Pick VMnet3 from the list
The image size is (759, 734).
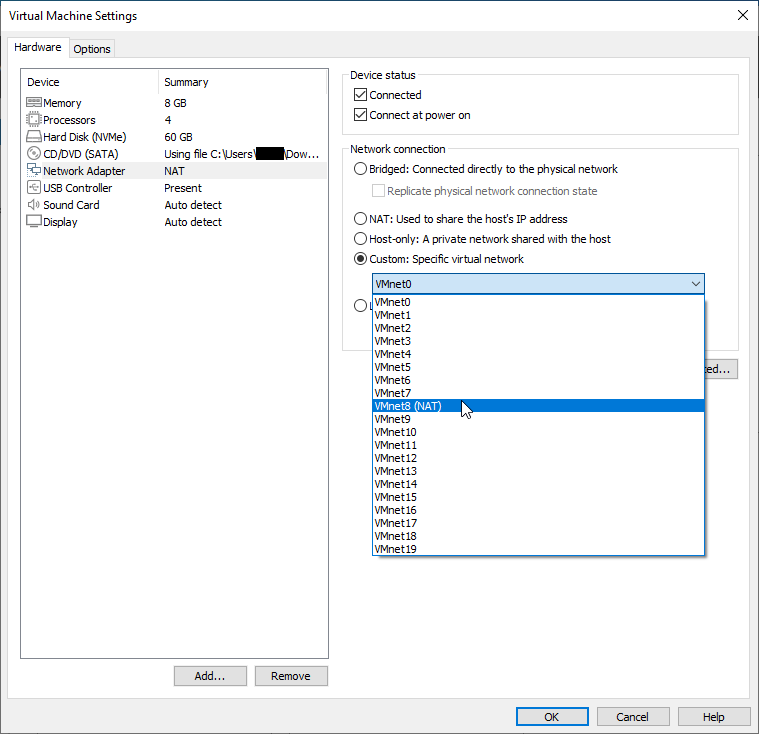538,341
